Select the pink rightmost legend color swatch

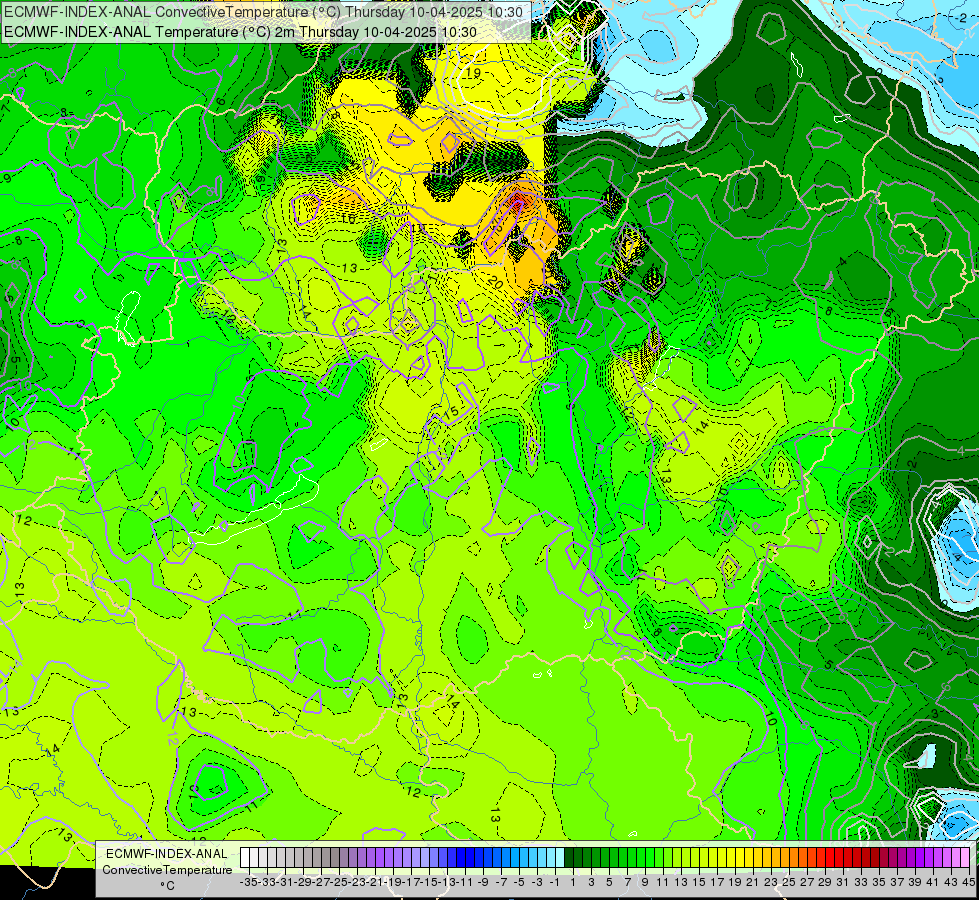pyautogui.click(x=964, y=858)
